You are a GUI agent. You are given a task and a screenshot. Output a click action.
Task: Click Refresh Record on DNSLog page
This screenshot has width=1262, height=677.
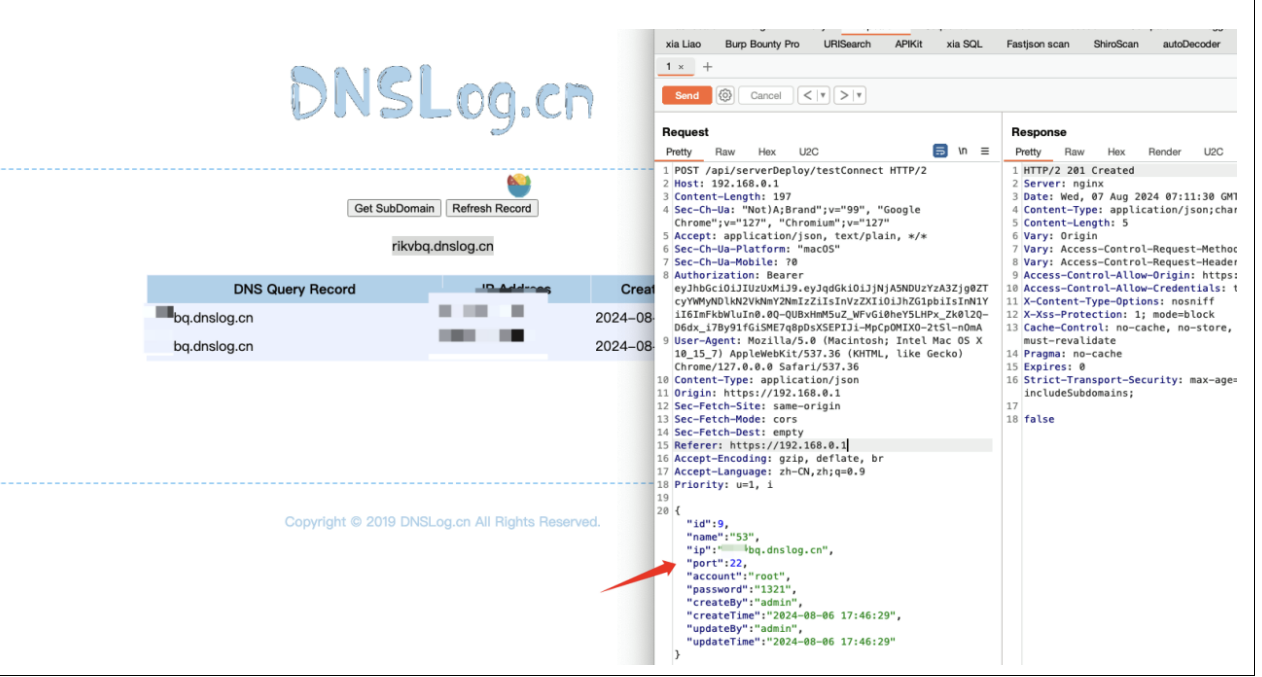(x=491, y=208)
